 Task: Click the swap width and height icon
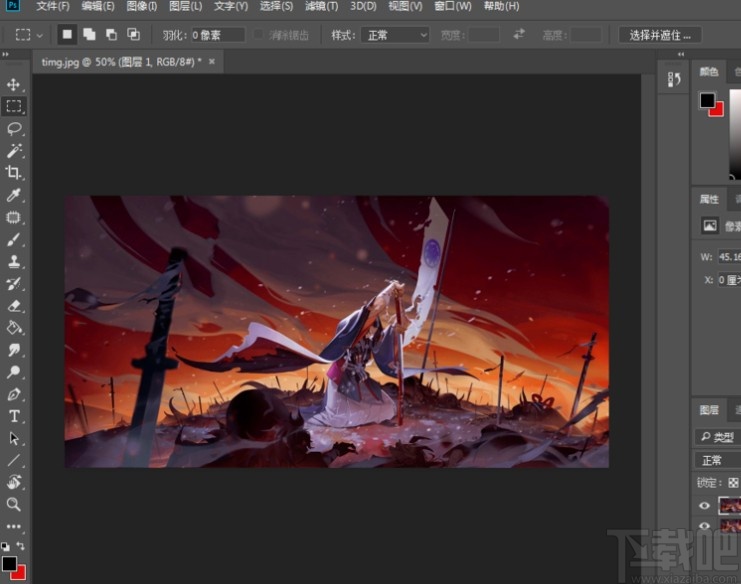pos(519,34)
